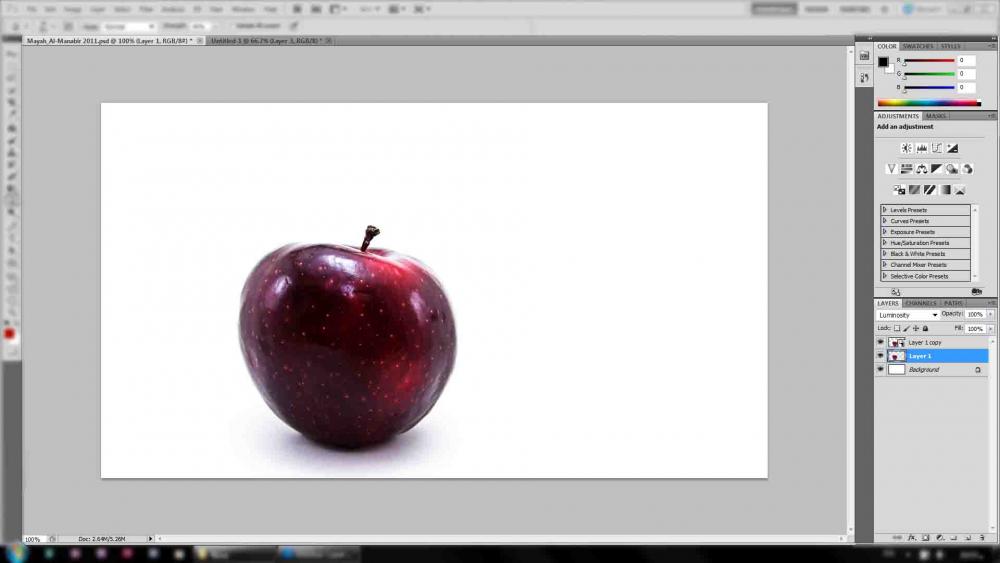Switch to the Masks tab
Screen dimensions: 1000x563
pyautogui.click(x=936, y=116)
